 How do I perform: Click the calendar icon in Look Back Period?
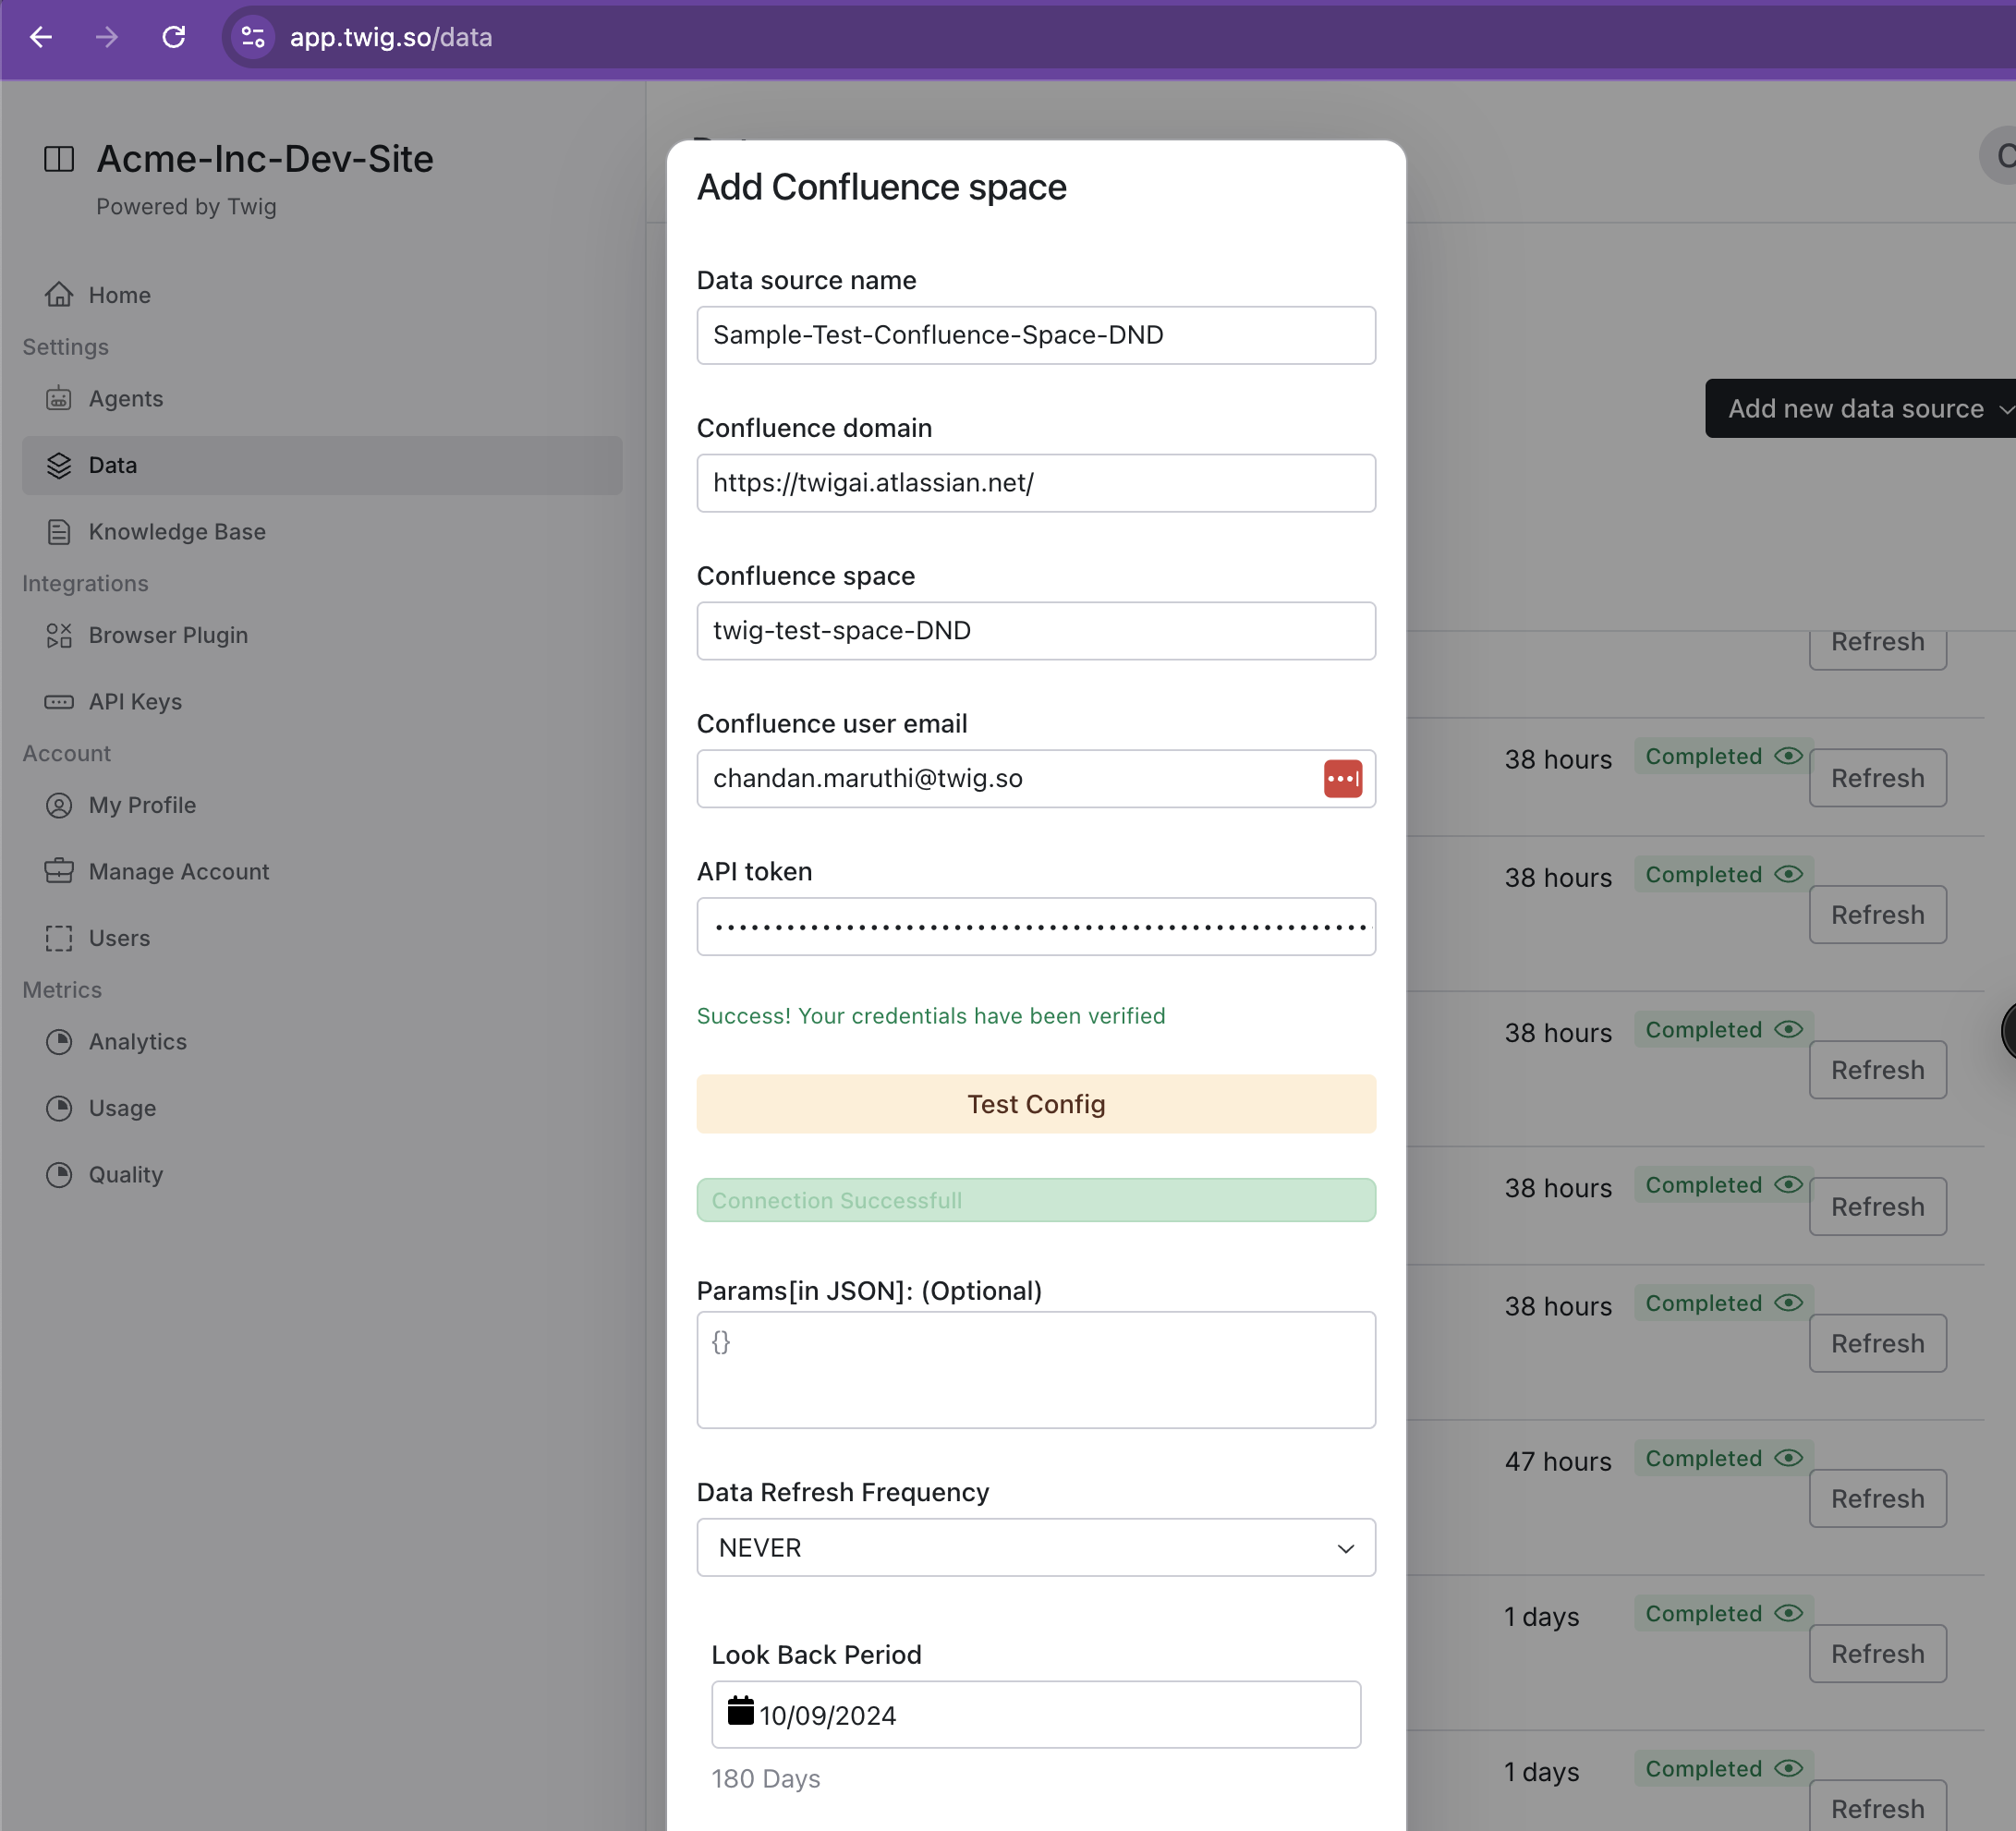(x=740, y=1711)
